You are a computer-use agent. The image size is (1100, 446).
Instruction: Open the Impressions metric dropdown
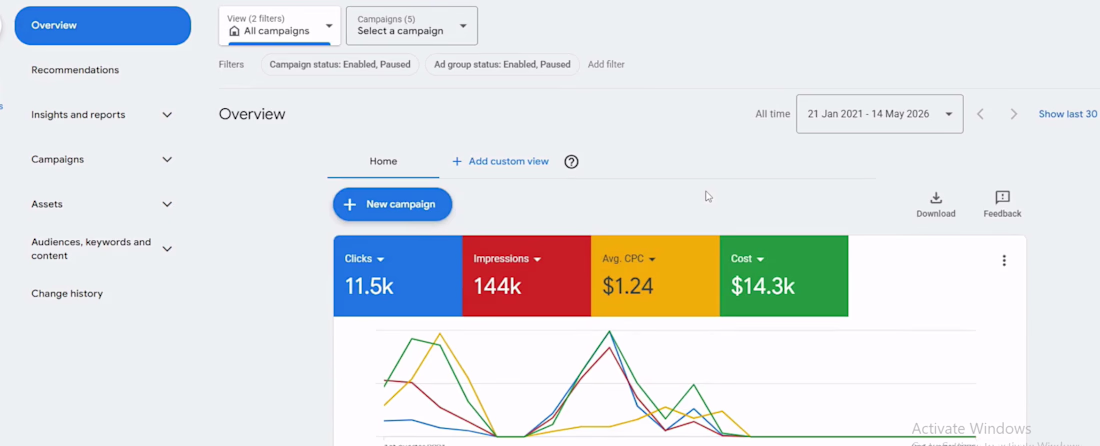click(x=507, y=259)
